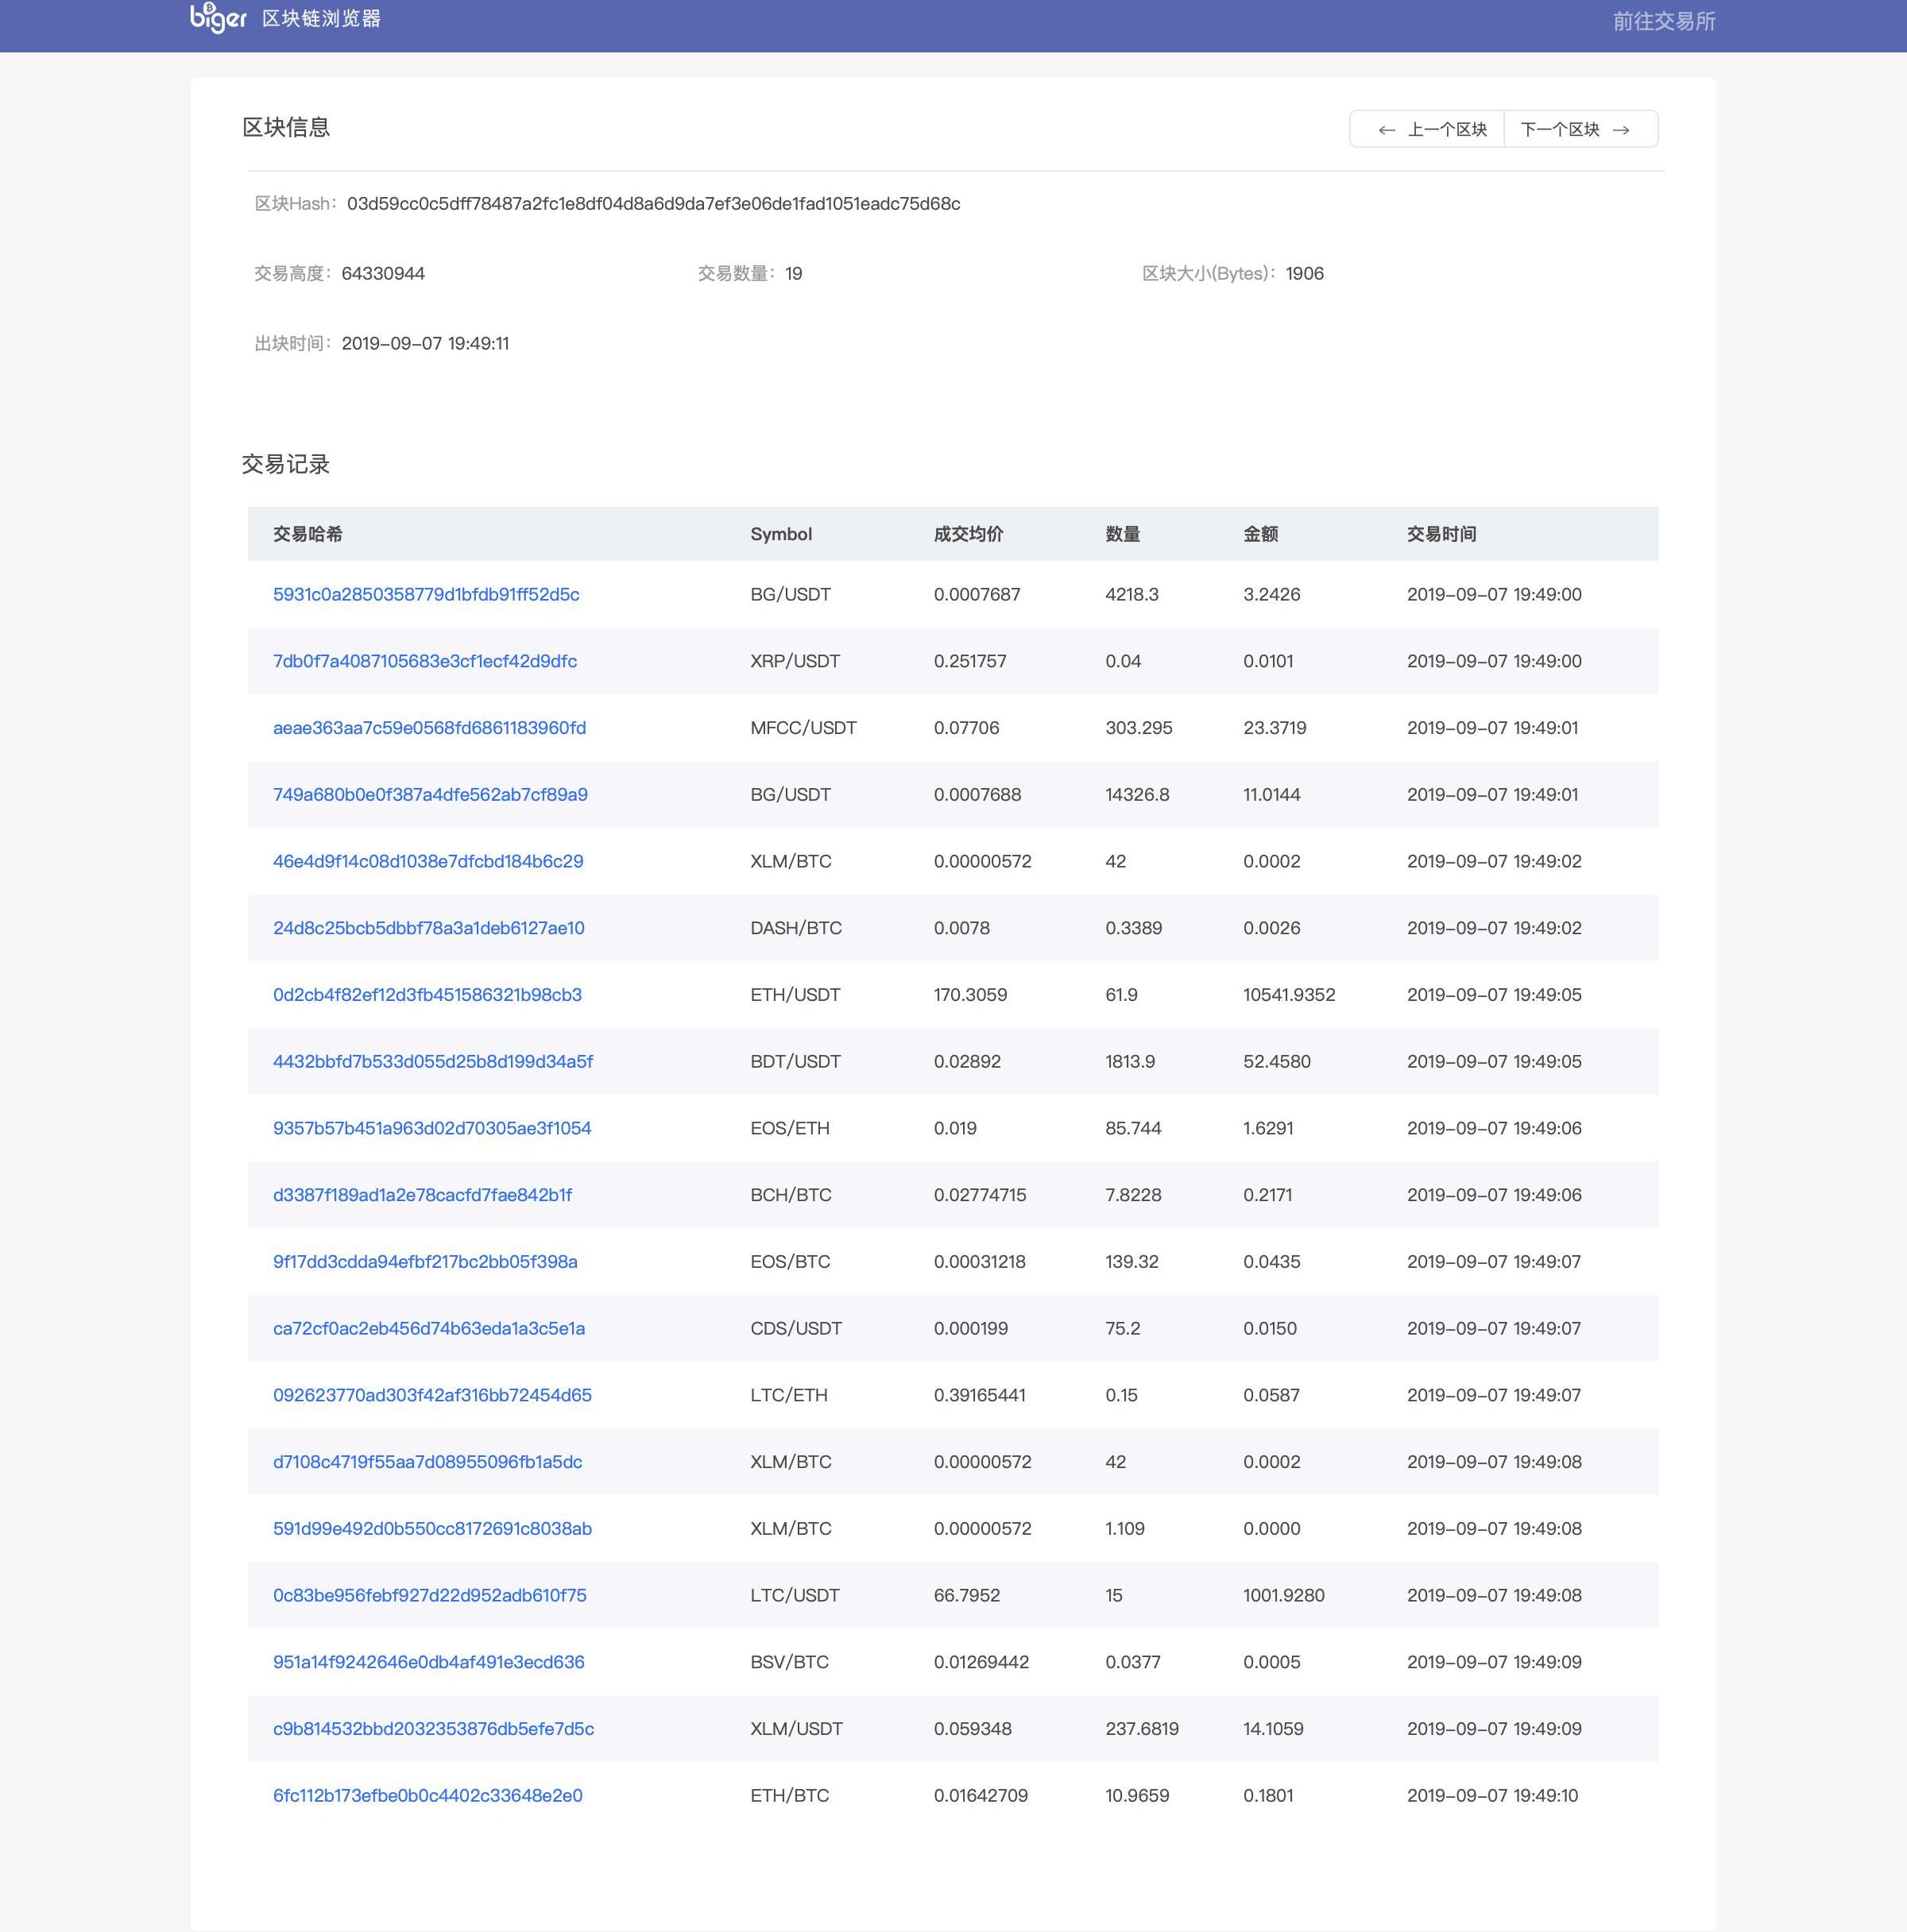
Task: Open the CDS/USDT transaction hash link
Action: [x=428, y=1328]
